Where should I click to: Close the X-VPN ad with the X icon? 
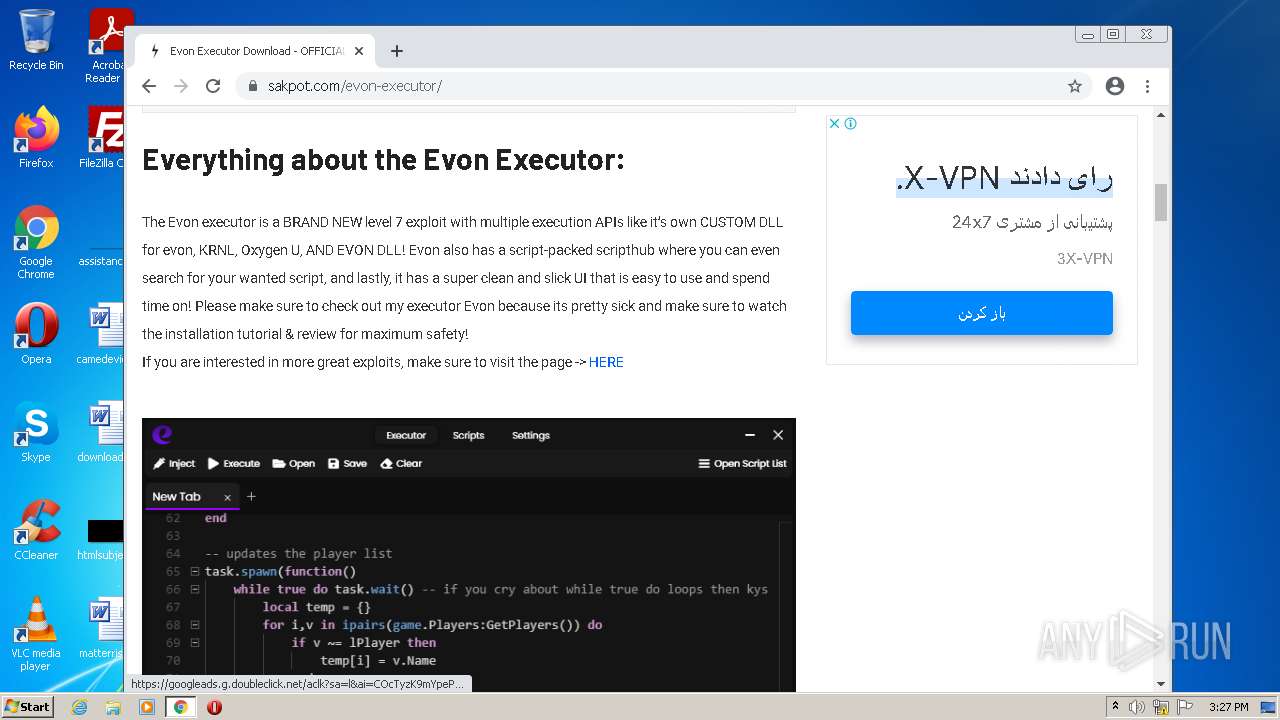coord(834,124)
